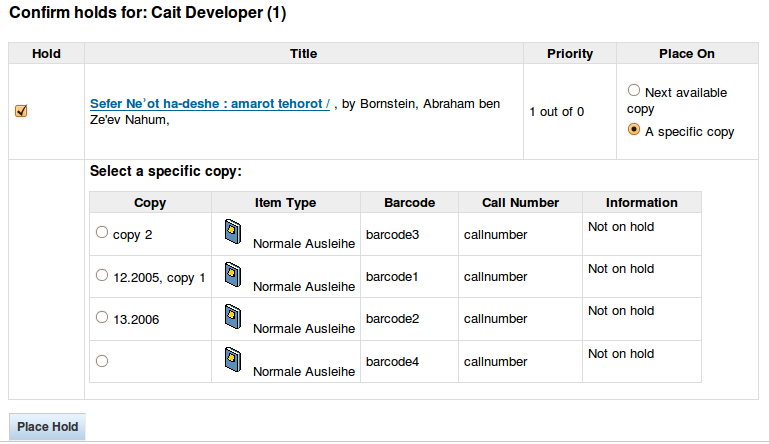
Task: Click the book icon for barcode1
Action: pos(233,272)
